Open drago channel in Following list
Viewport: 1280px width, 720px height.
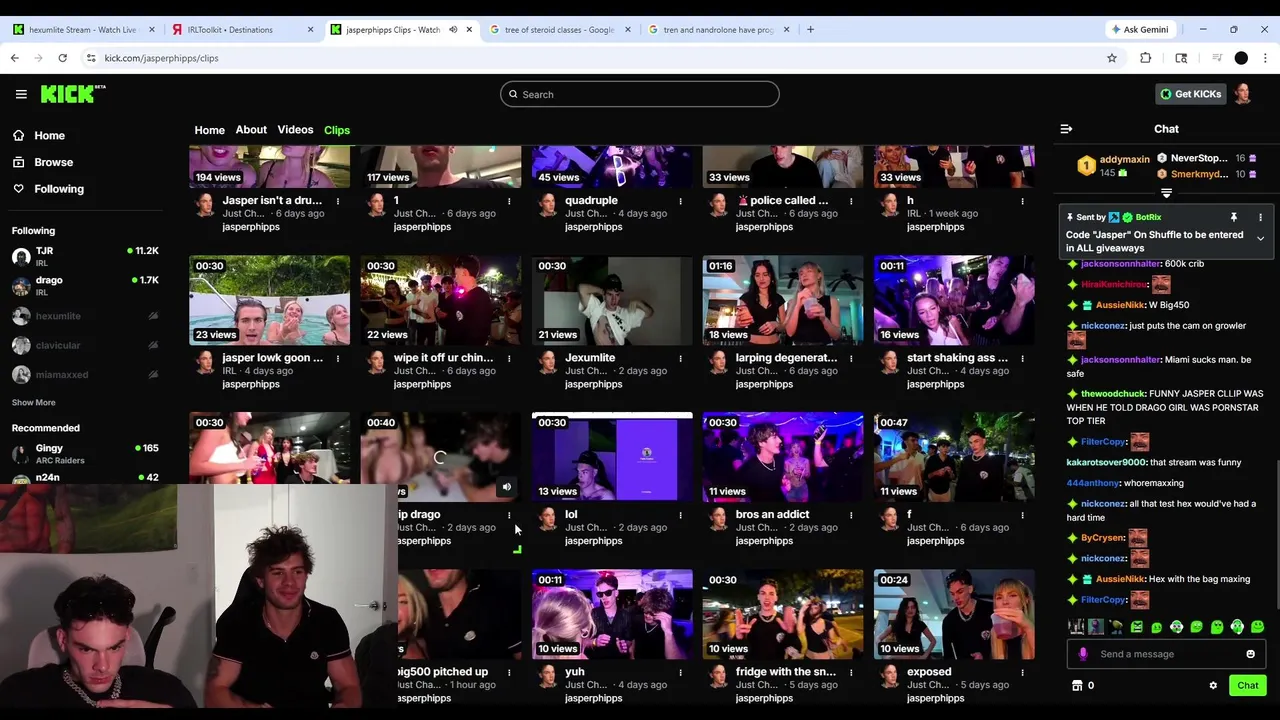coord(85,286)
